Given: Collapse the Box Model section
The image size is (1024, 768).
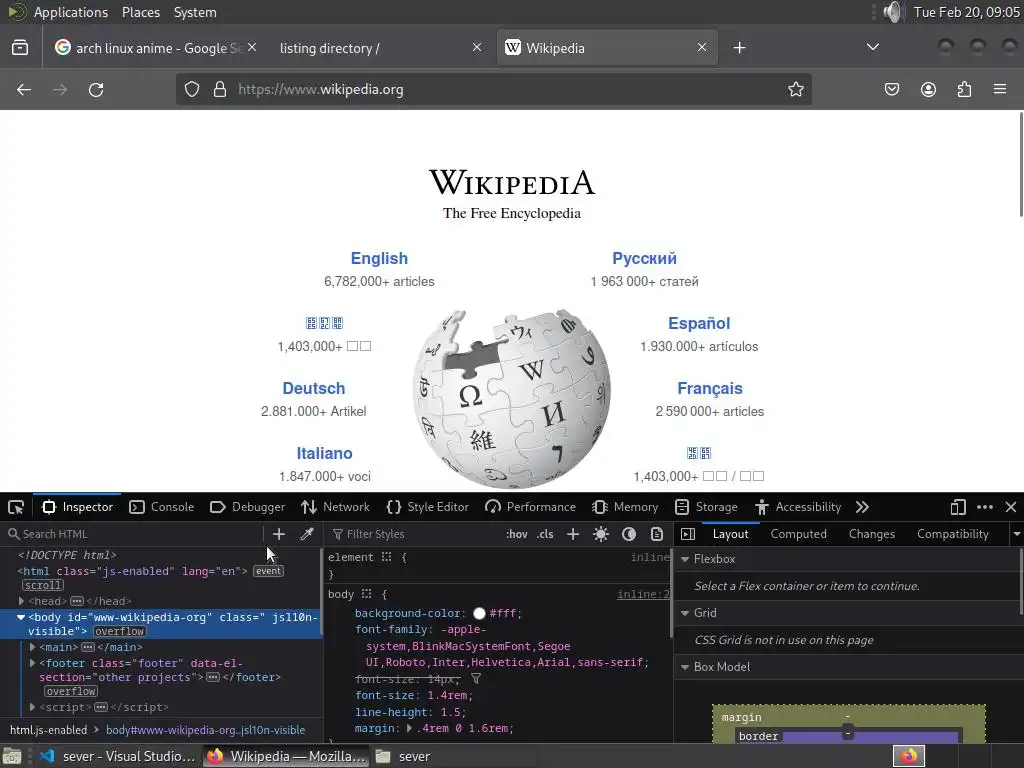Looking at the screenshot, I should click(685, 667).
